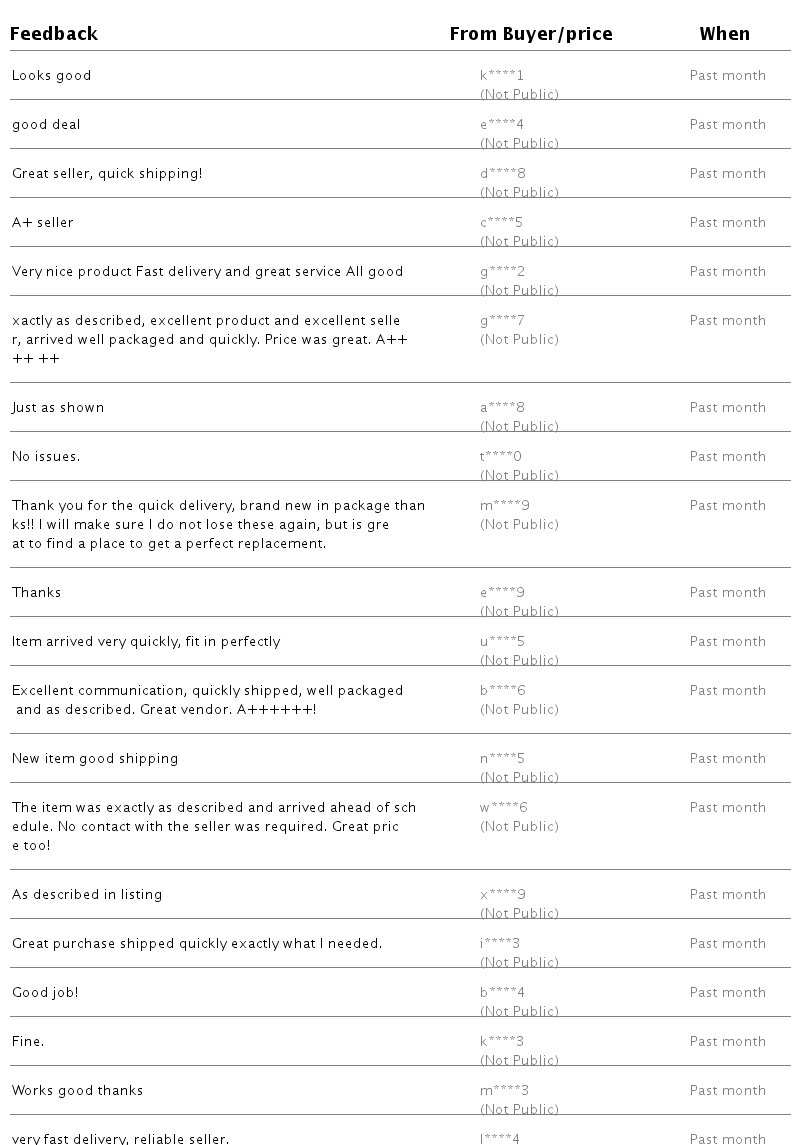Open buyer b****6 profile
Viewport: 800px width, 1145px height.
502,690
